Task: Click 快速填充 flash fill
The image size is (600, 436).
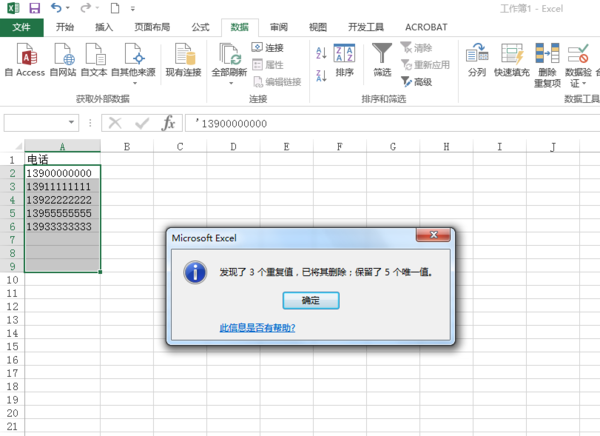Action: 512,60
